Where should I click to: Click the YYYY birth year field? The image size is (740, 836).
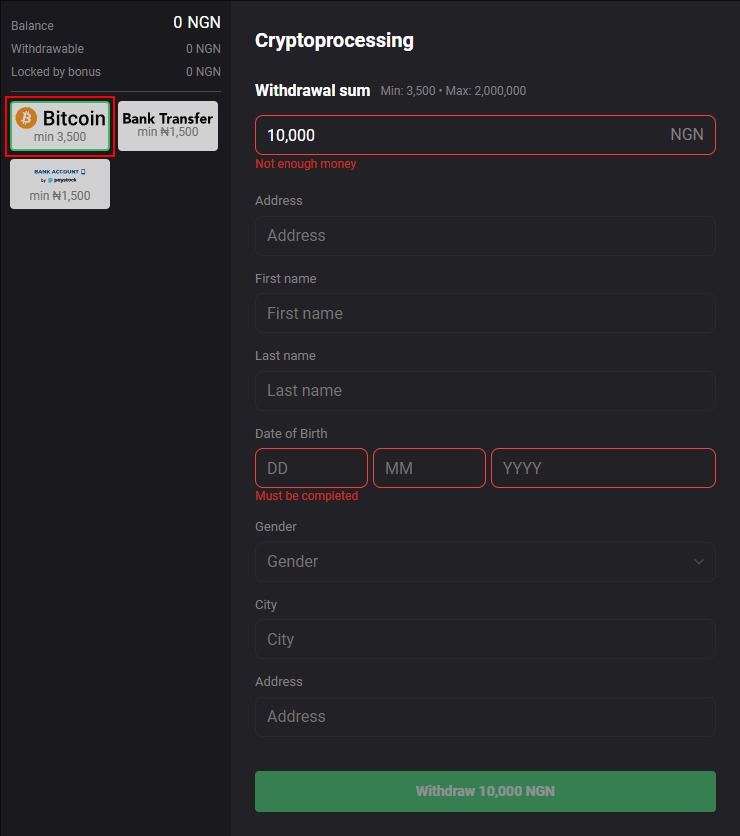click(603, 468)
